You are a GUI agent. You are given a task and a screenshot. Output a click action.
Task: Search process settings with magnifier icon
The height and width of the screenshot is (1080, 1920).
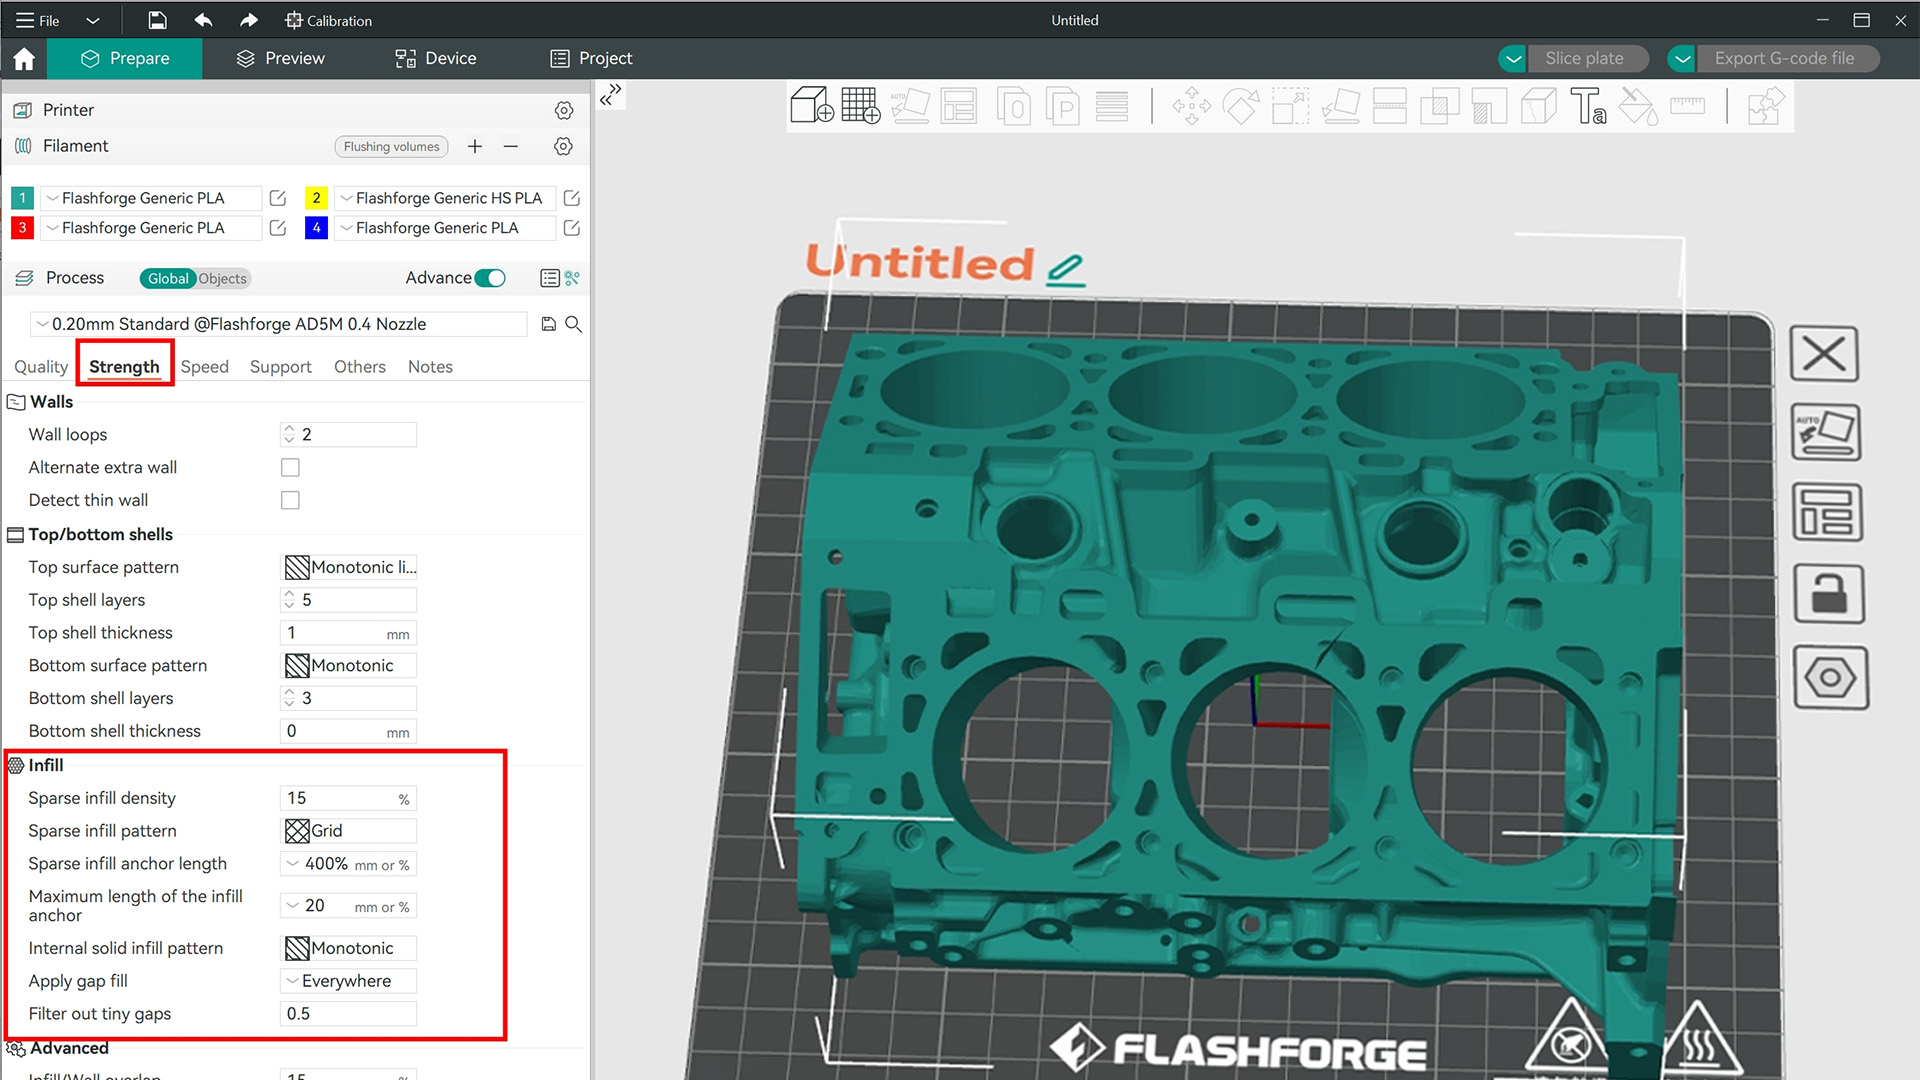click(574, 324)
